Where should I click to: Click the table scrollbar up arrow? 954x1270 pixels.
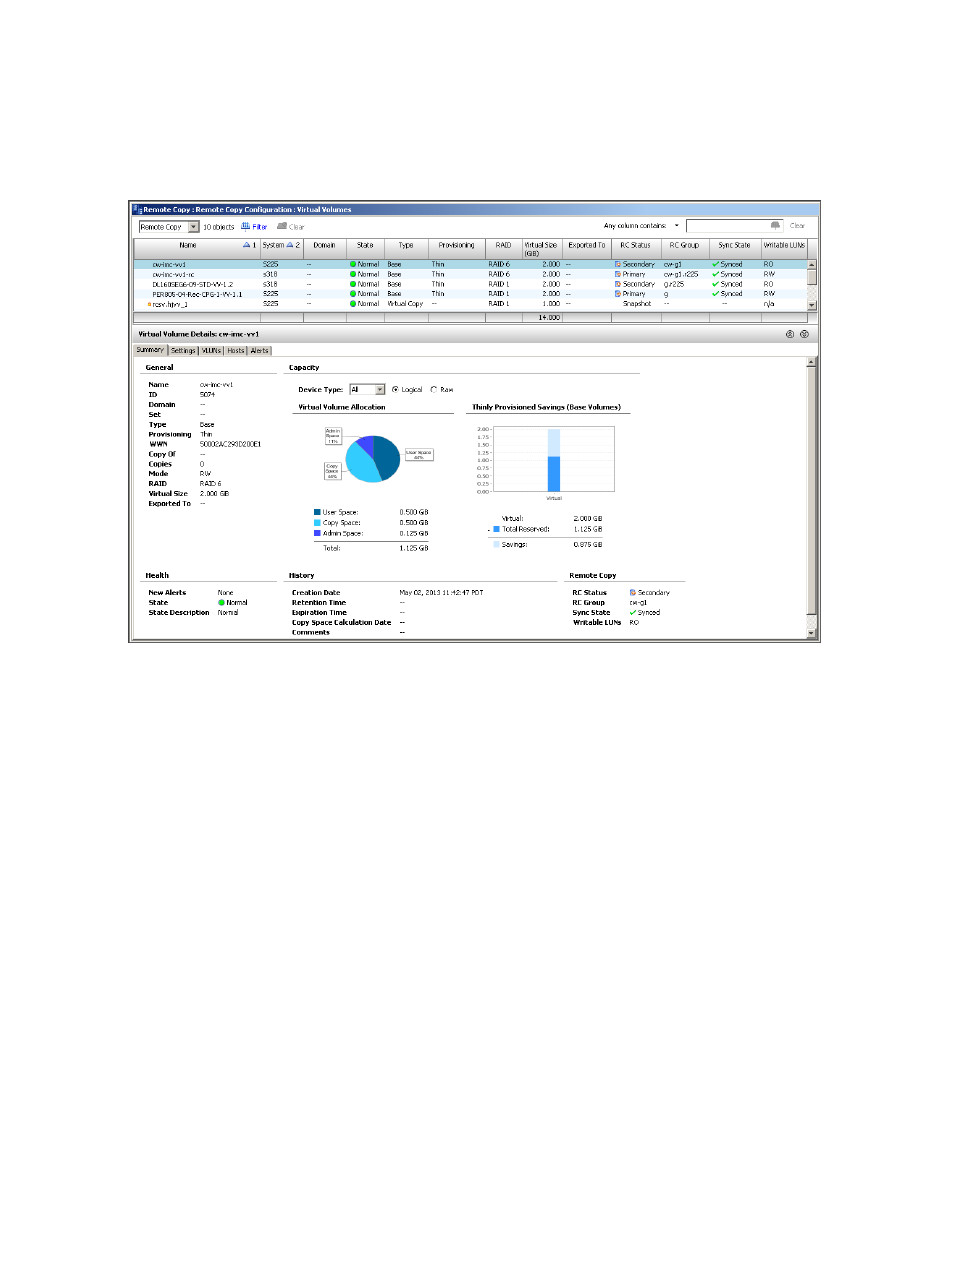812,264
